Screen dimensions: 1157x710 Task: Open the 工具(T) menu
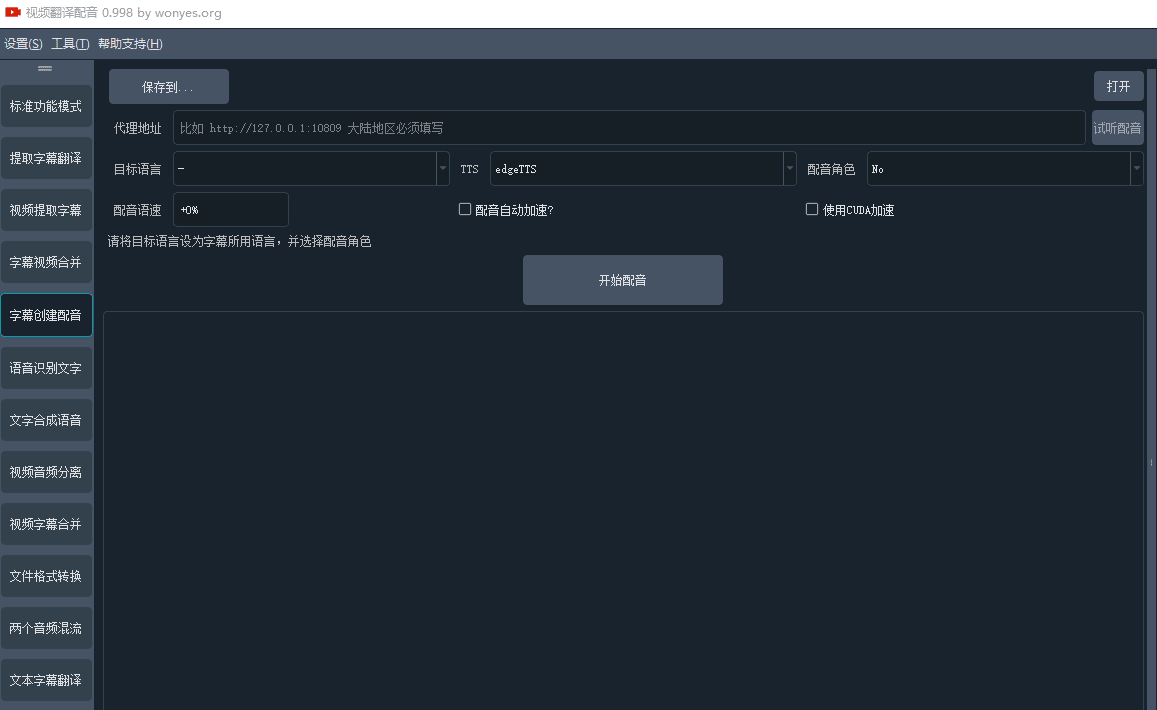click(70, 44)
